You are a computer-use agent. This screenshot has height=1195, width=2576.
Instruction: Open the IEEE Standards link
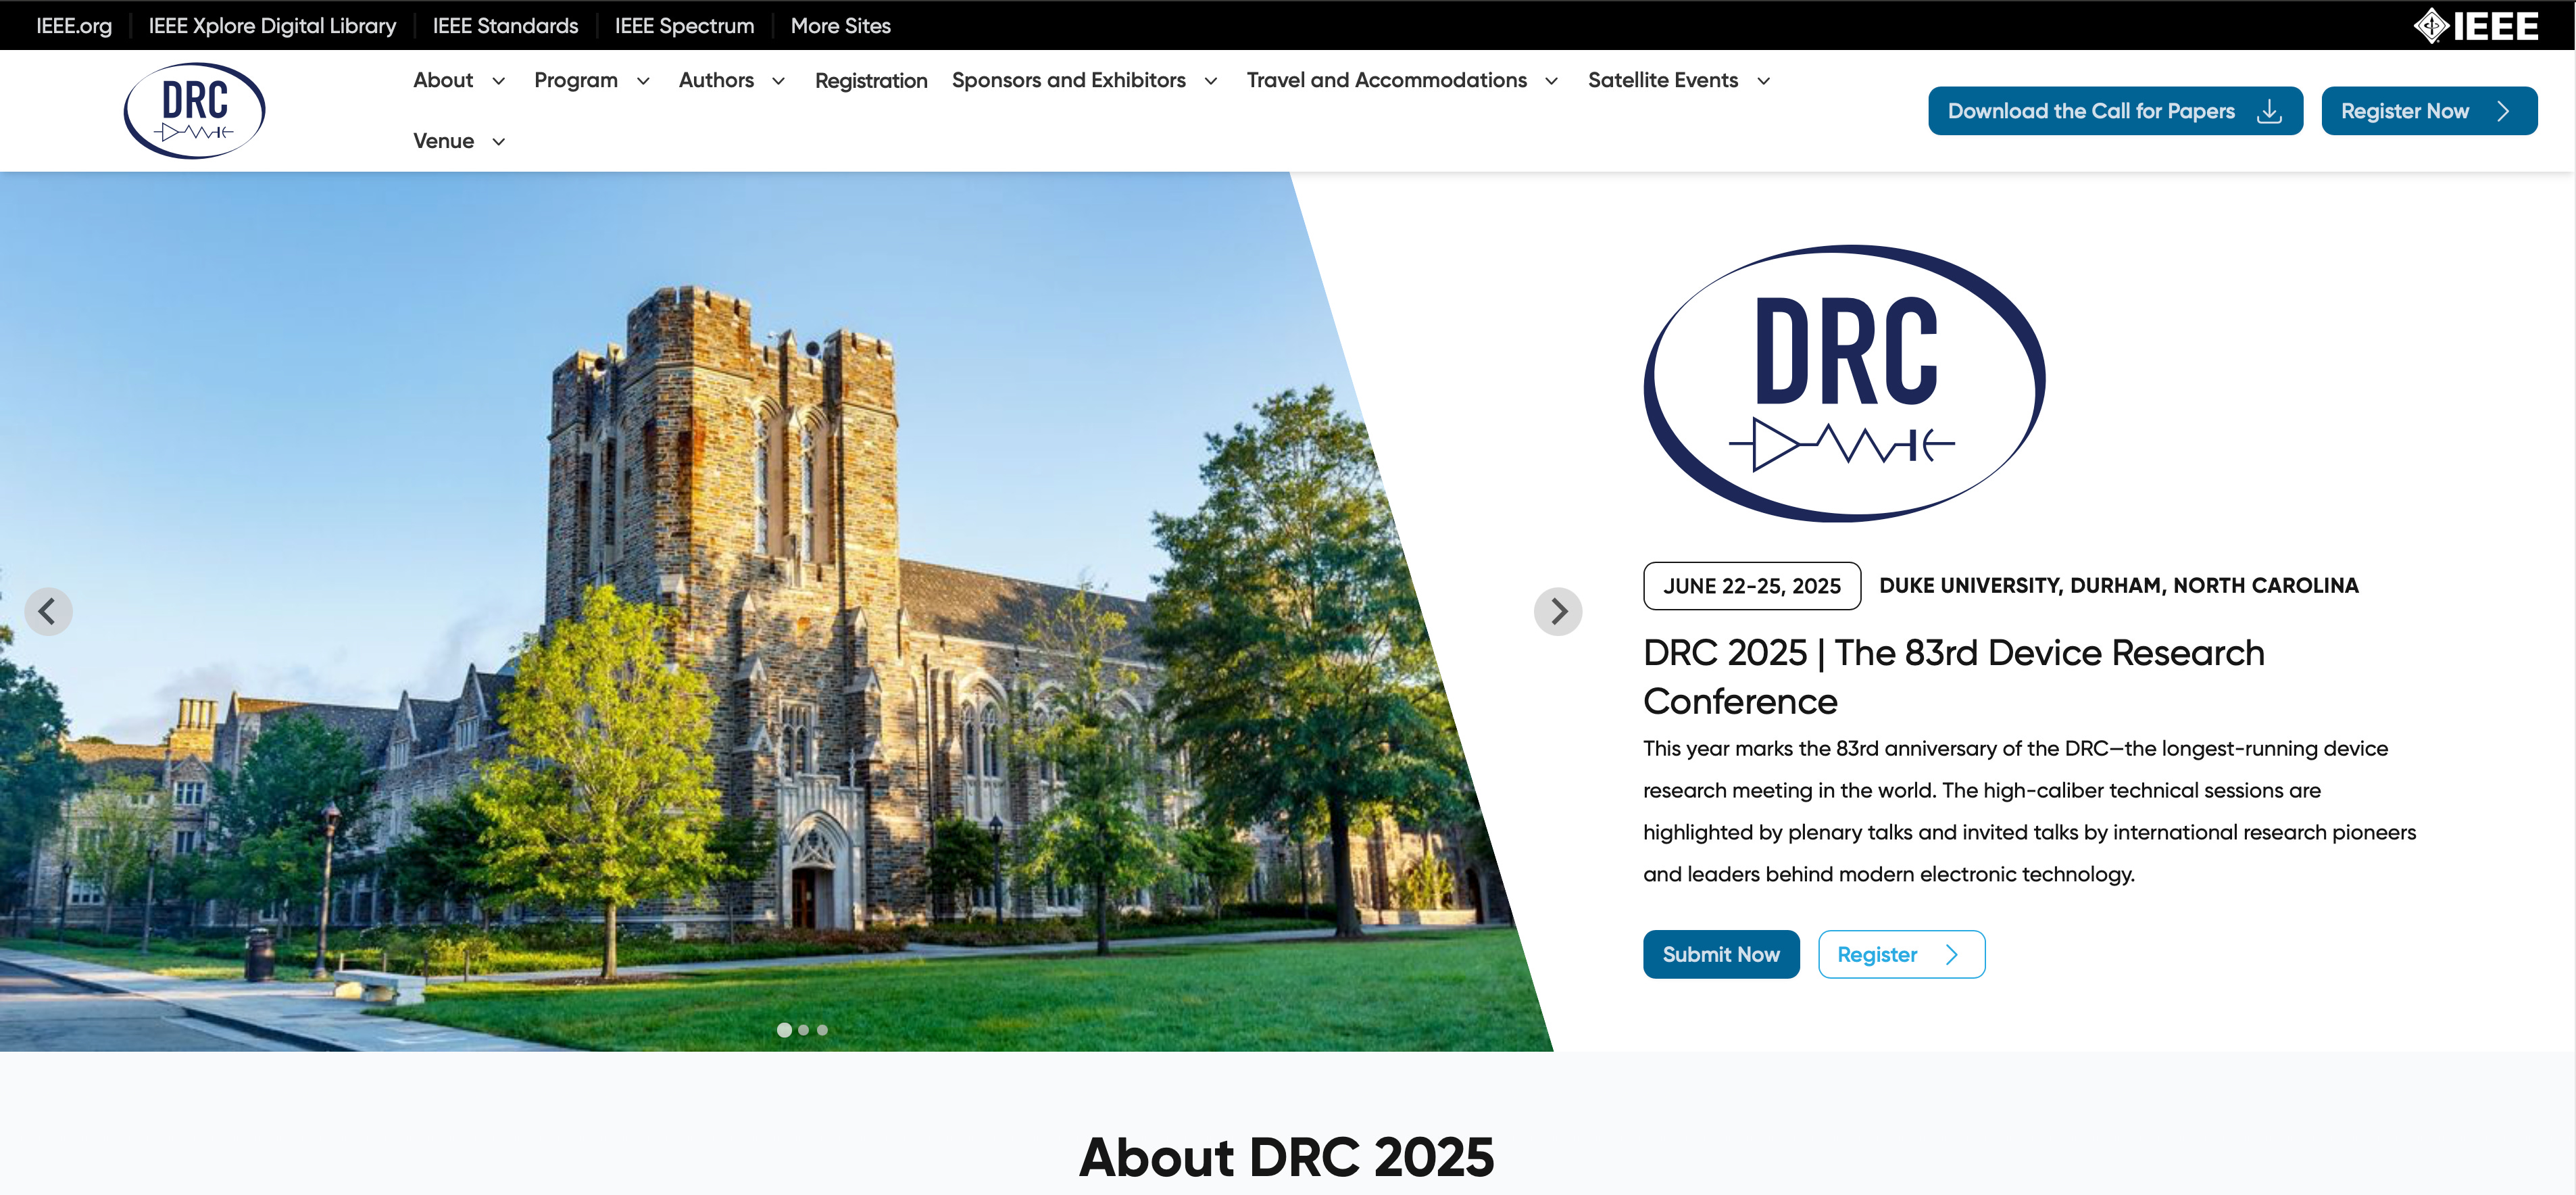tap(505, 26)
